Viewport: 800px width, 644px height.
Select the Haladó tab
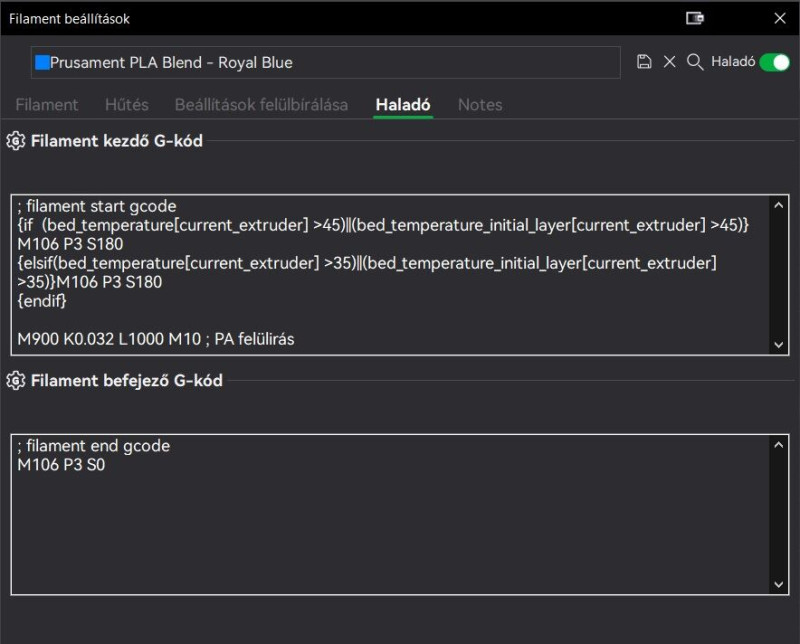(x=403, y=104)
